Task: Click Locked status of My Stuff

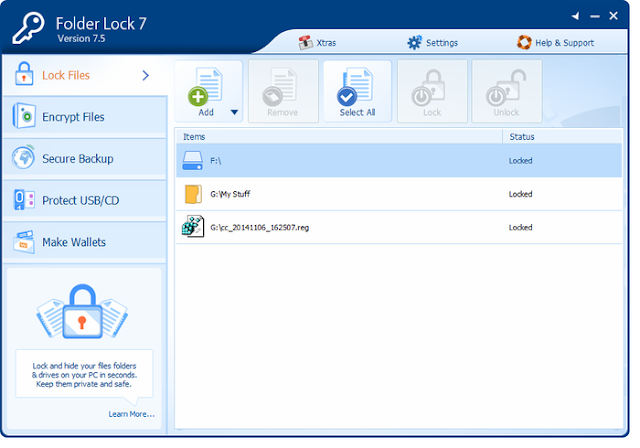Action: (520, 194)
